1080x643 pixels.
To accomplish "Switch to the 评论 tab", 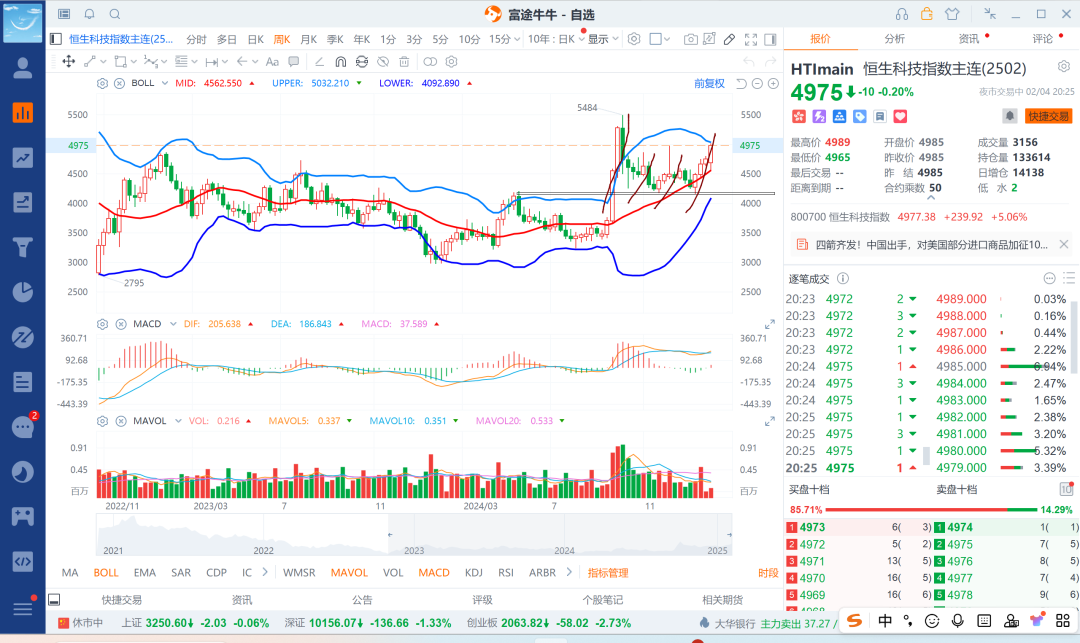I will point(1043,39).
